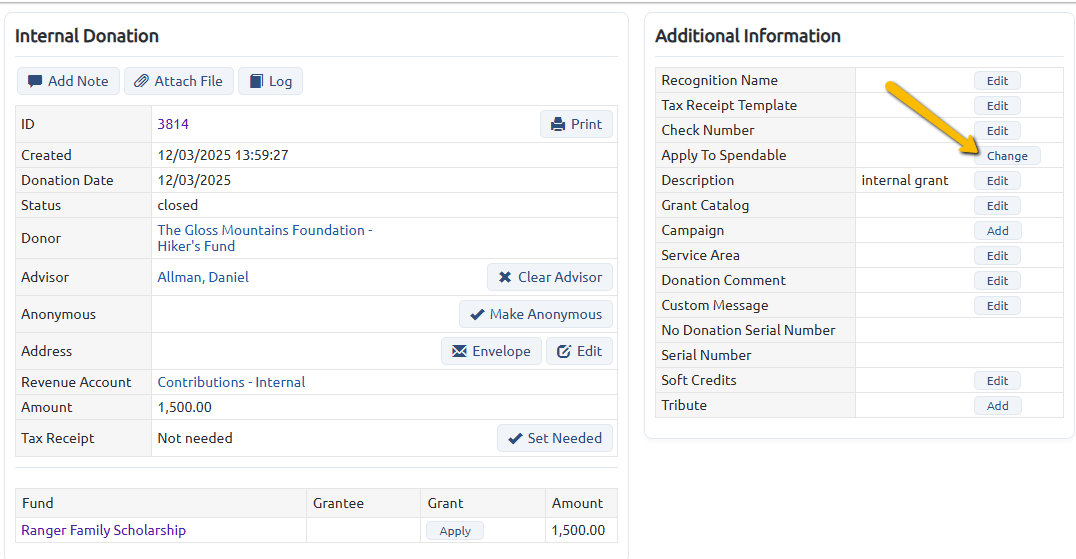Click the Print printer icon
Image resolution: width=1076 pixels, height=559 pixels.
pyautogui.click(x=559, y=124)
